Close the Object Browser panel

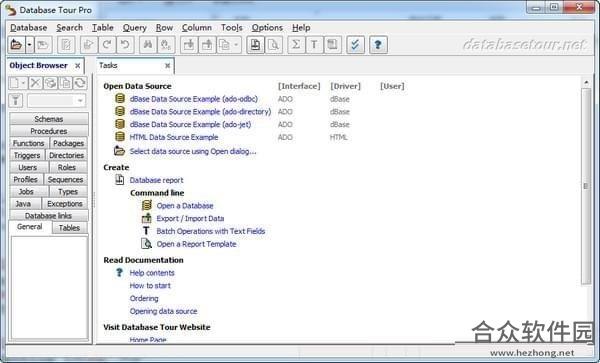point(78,66)
